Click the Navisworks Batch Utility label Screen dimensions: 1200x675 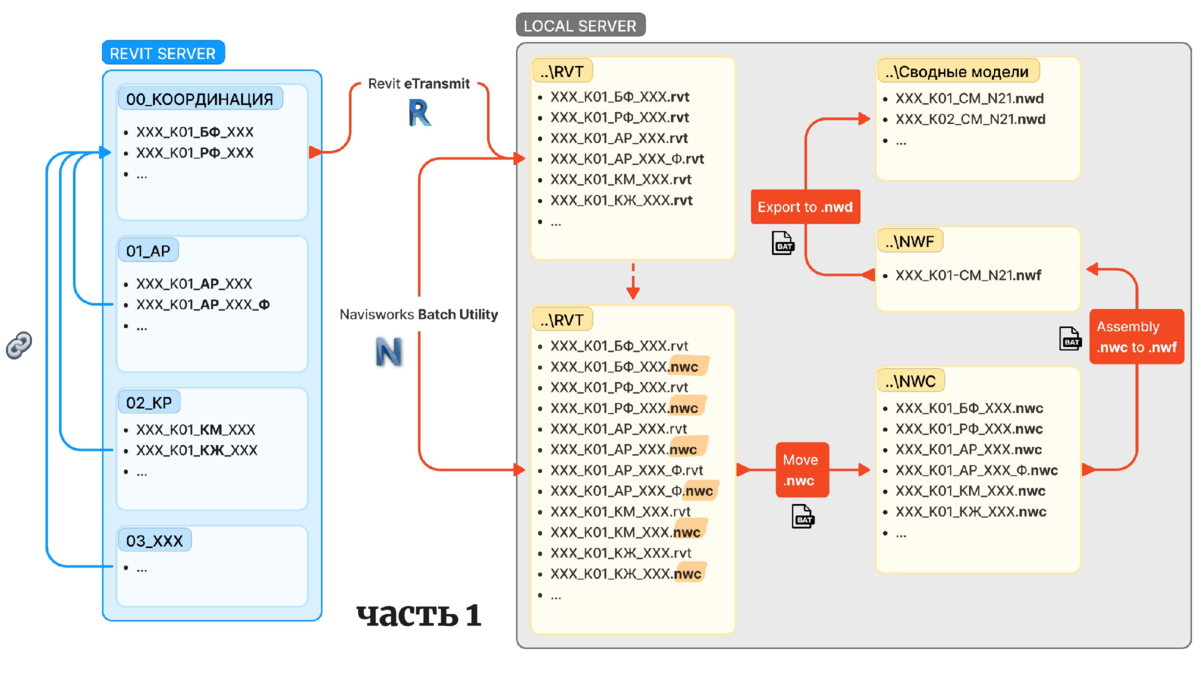pyautogui.click(x=419, y=314)
